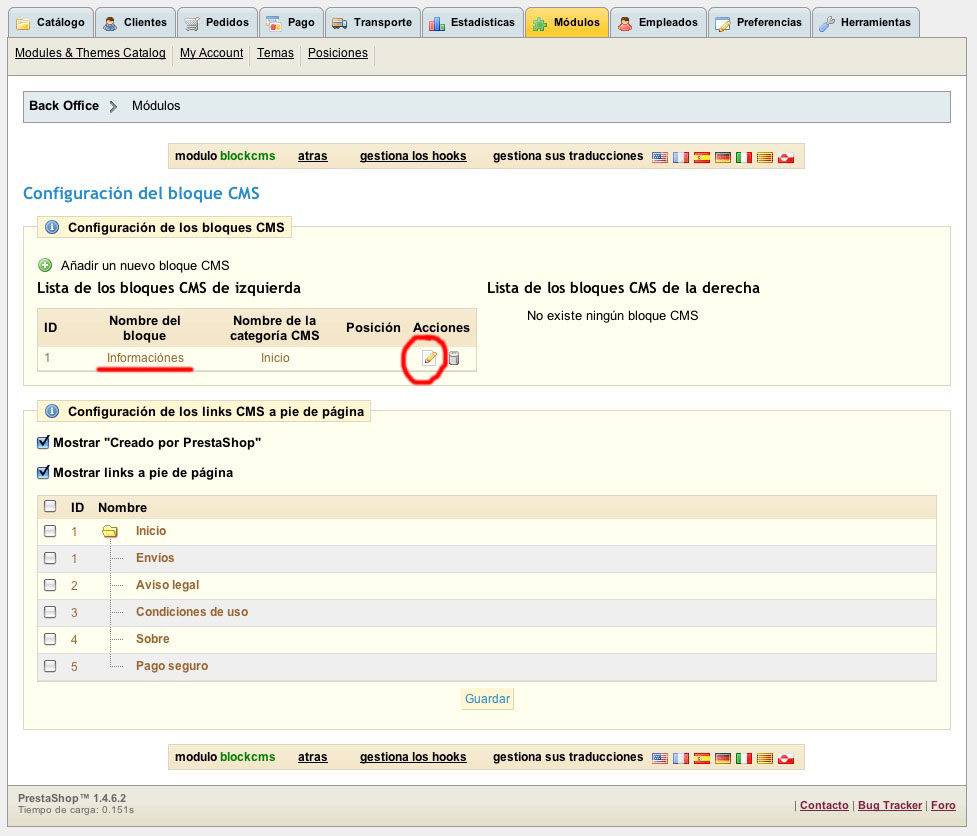Click the Pago seguro page name

pos(172,666)
